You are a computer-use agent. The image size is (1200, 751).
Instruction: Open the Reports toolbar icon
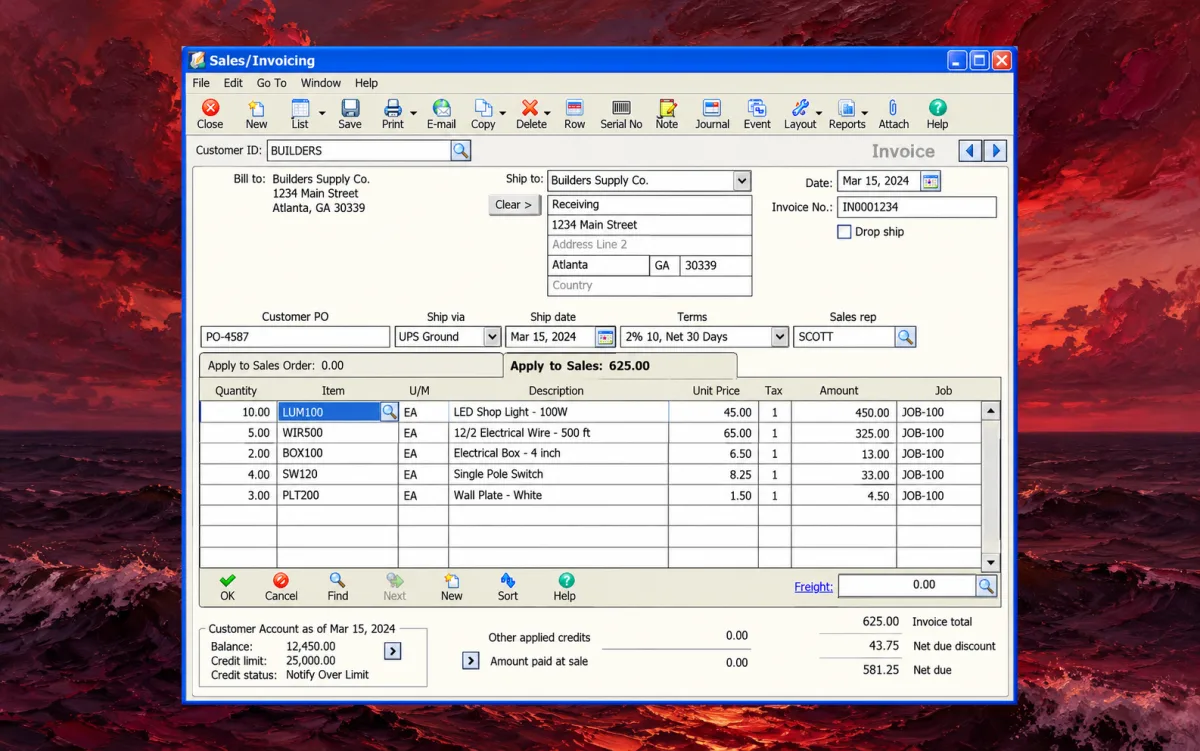point(846,108)
